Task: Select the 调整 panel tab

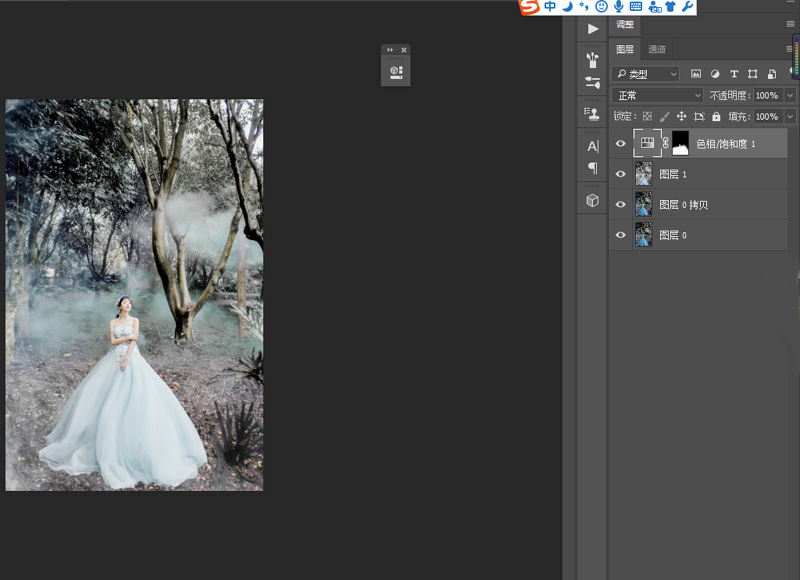Action: coord(625,24)
